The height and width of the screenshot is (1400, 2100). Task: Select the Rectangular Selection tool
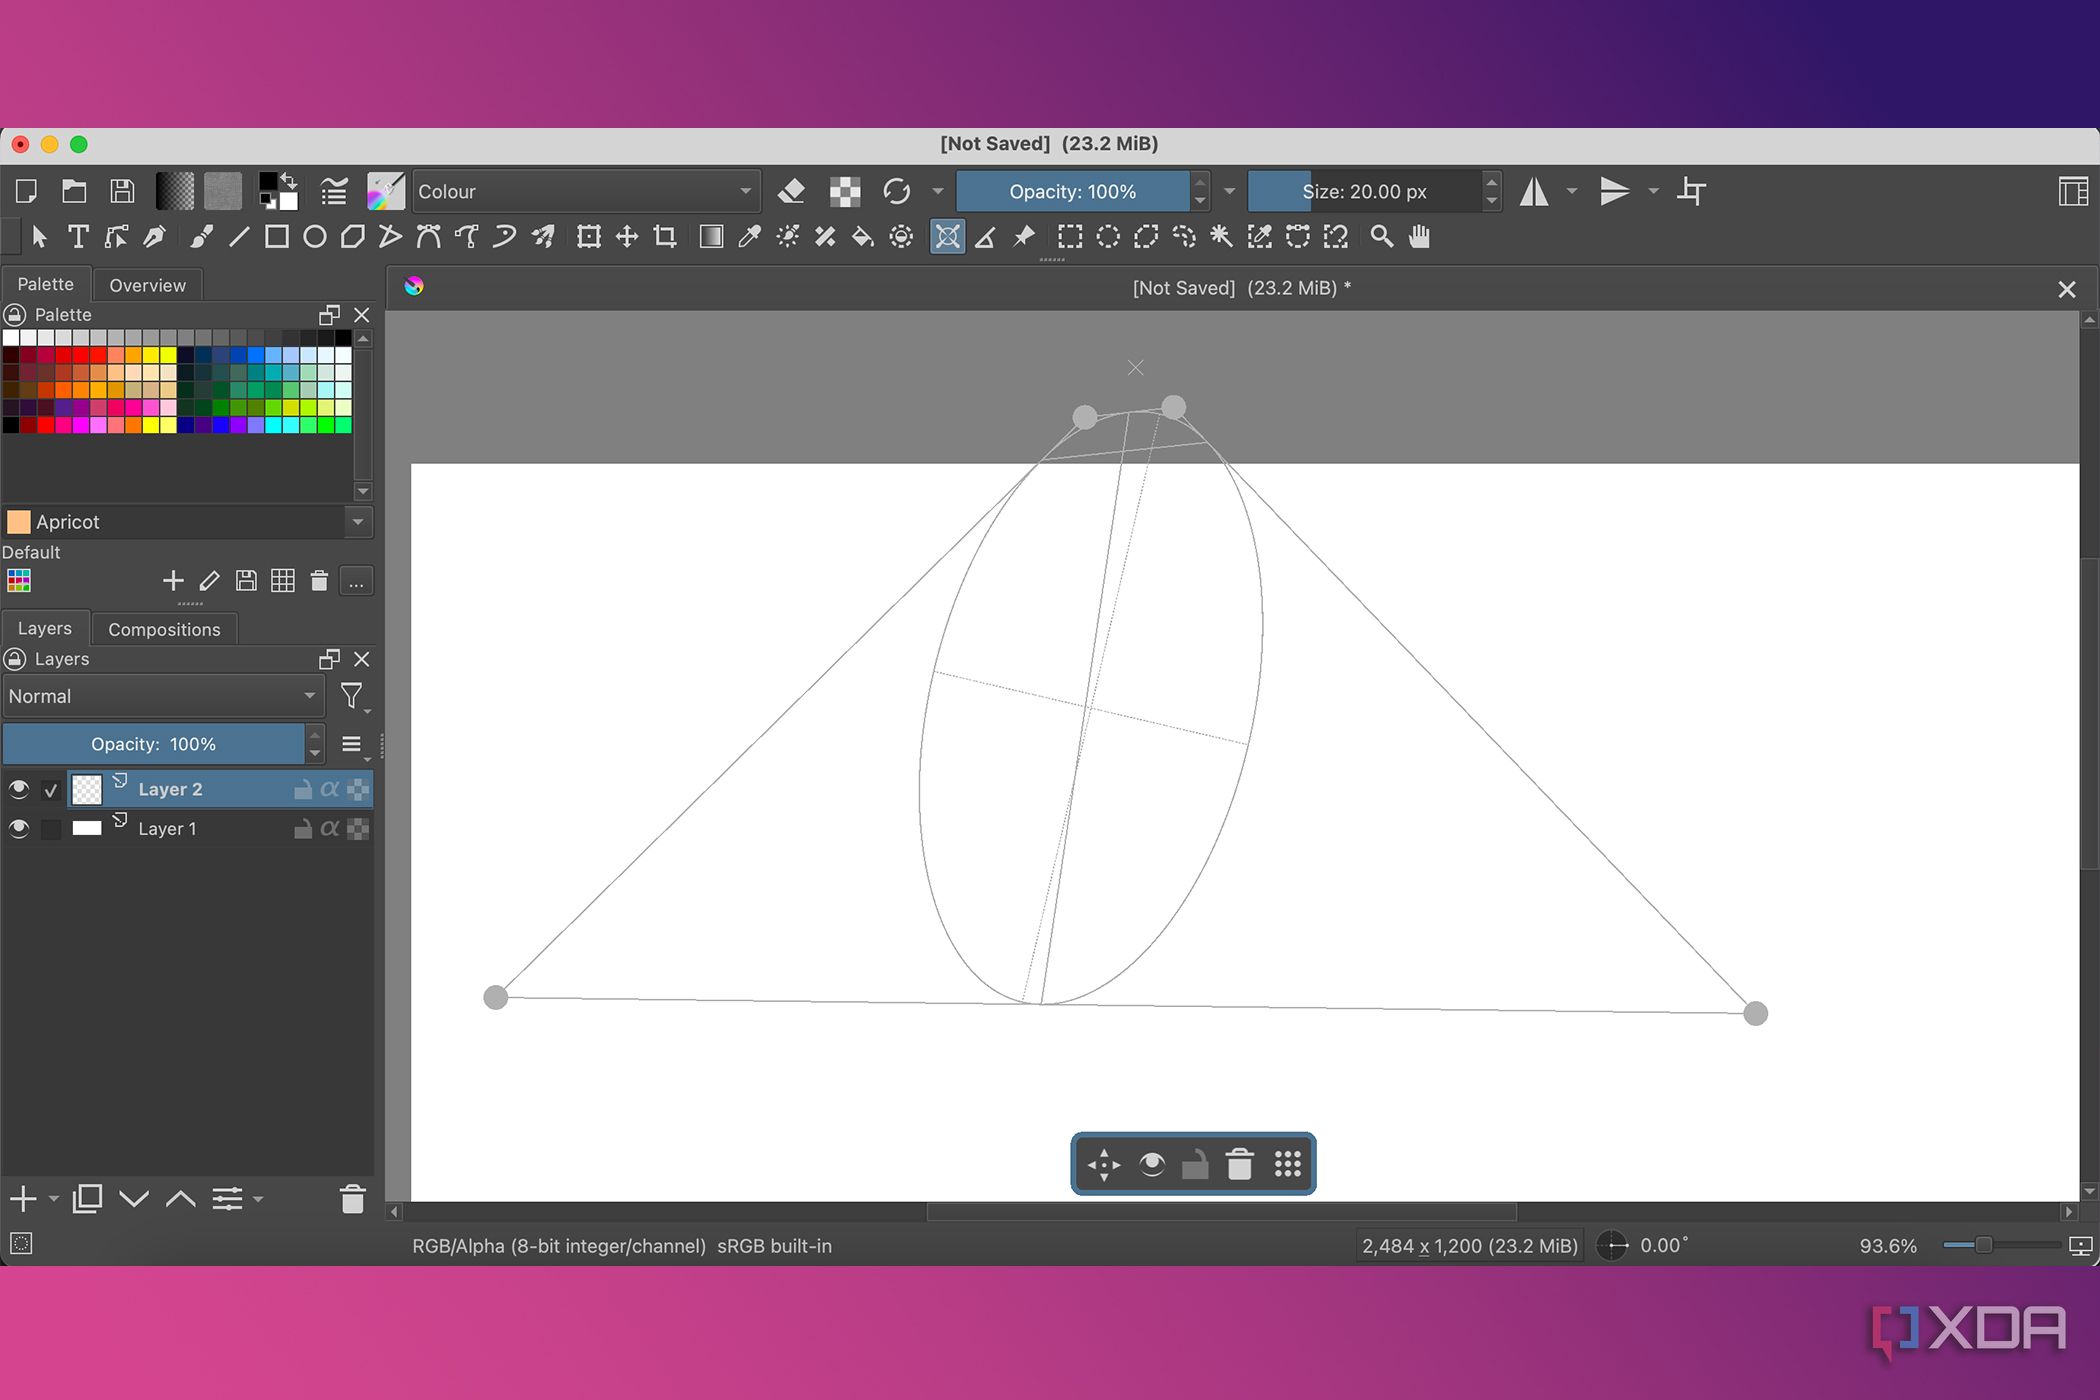point(1070,237)
